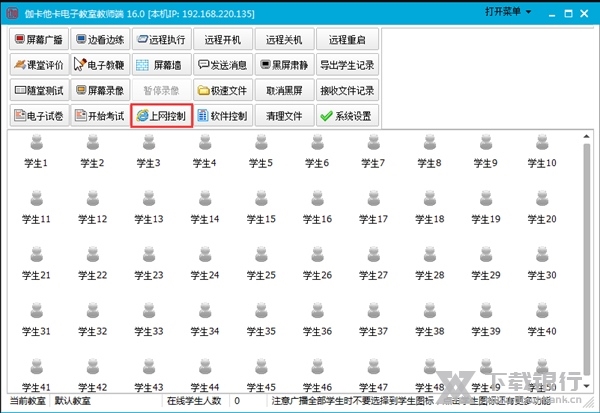The height and width of the screenshot is (413, 600).
Task: Start 随堂测试 quiz
Action: tap(39, 90)
